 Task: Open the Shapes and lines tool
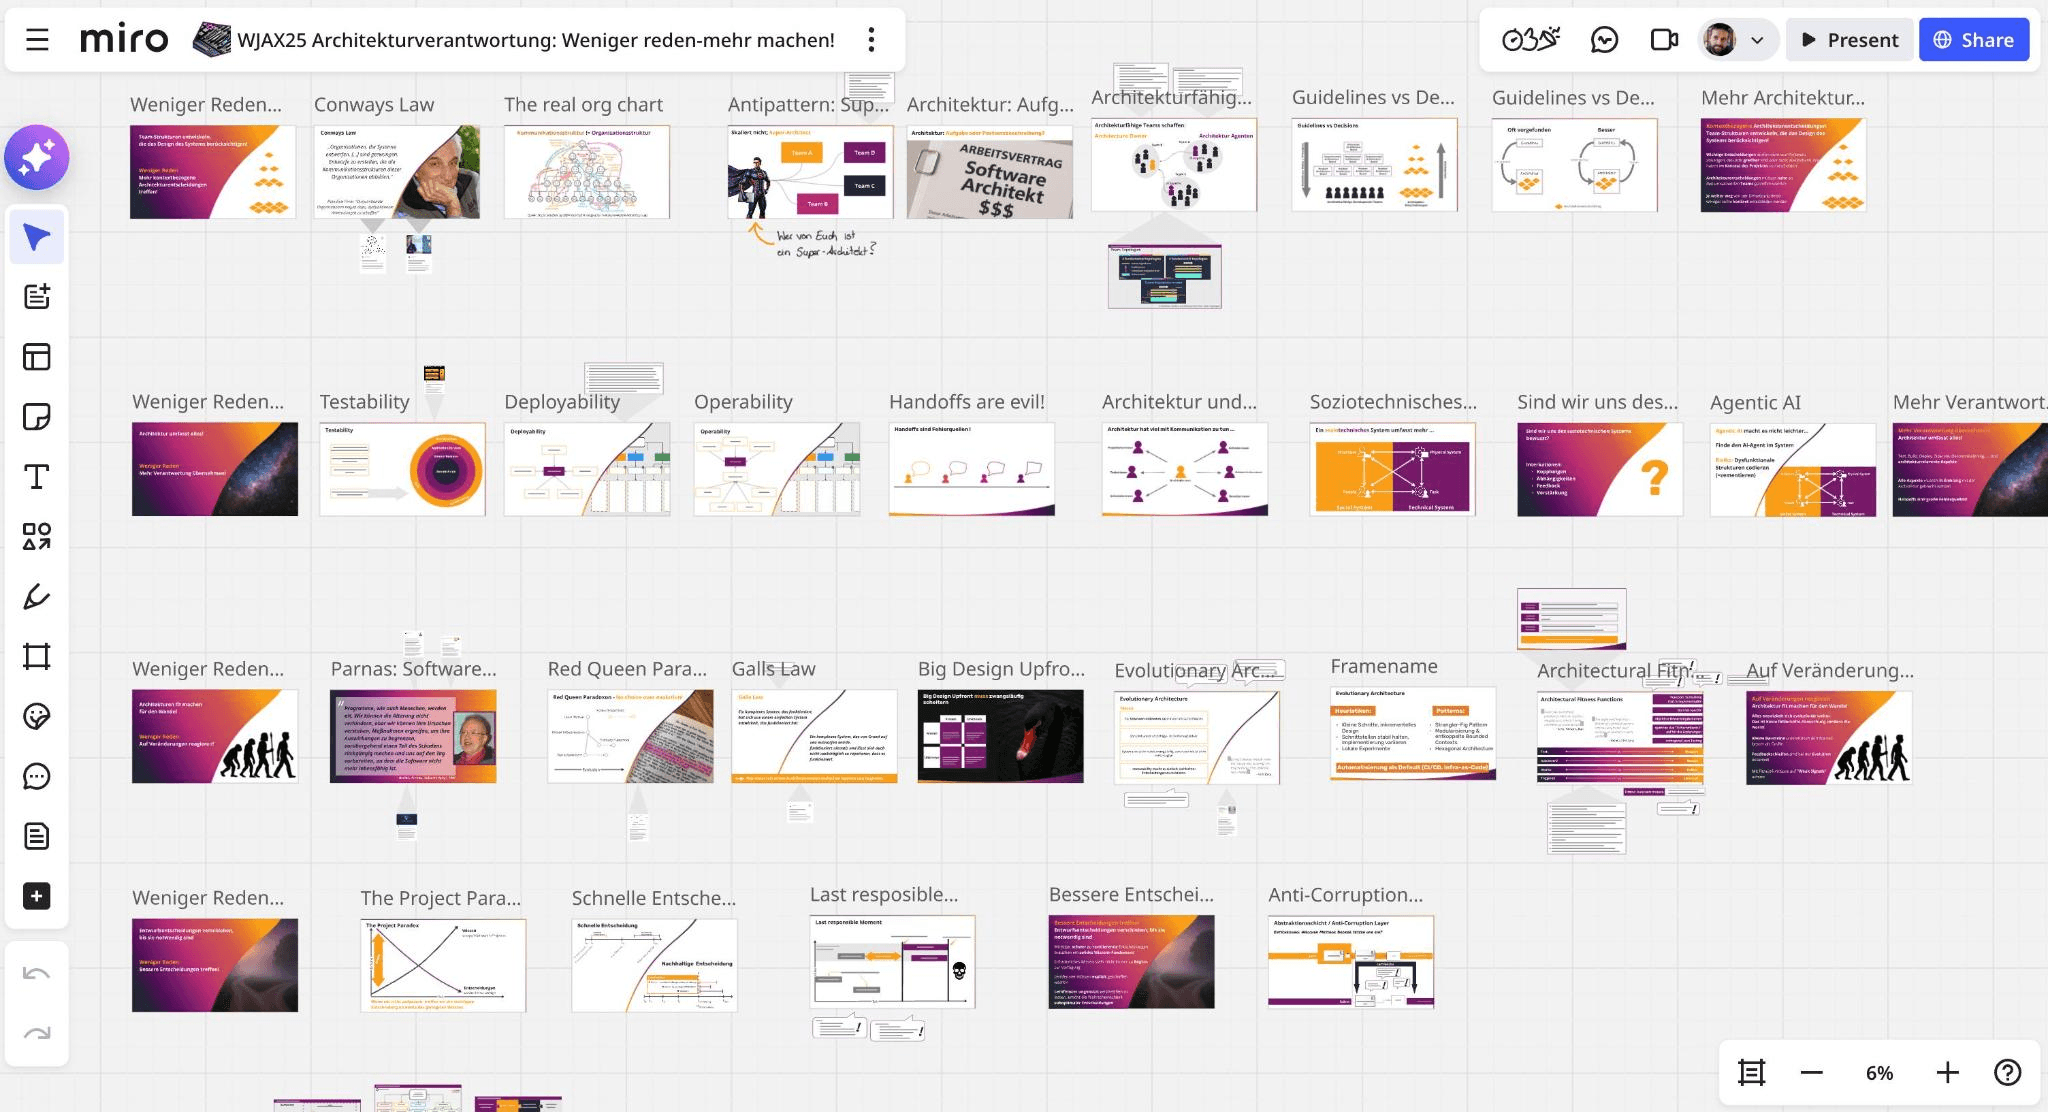37,537
